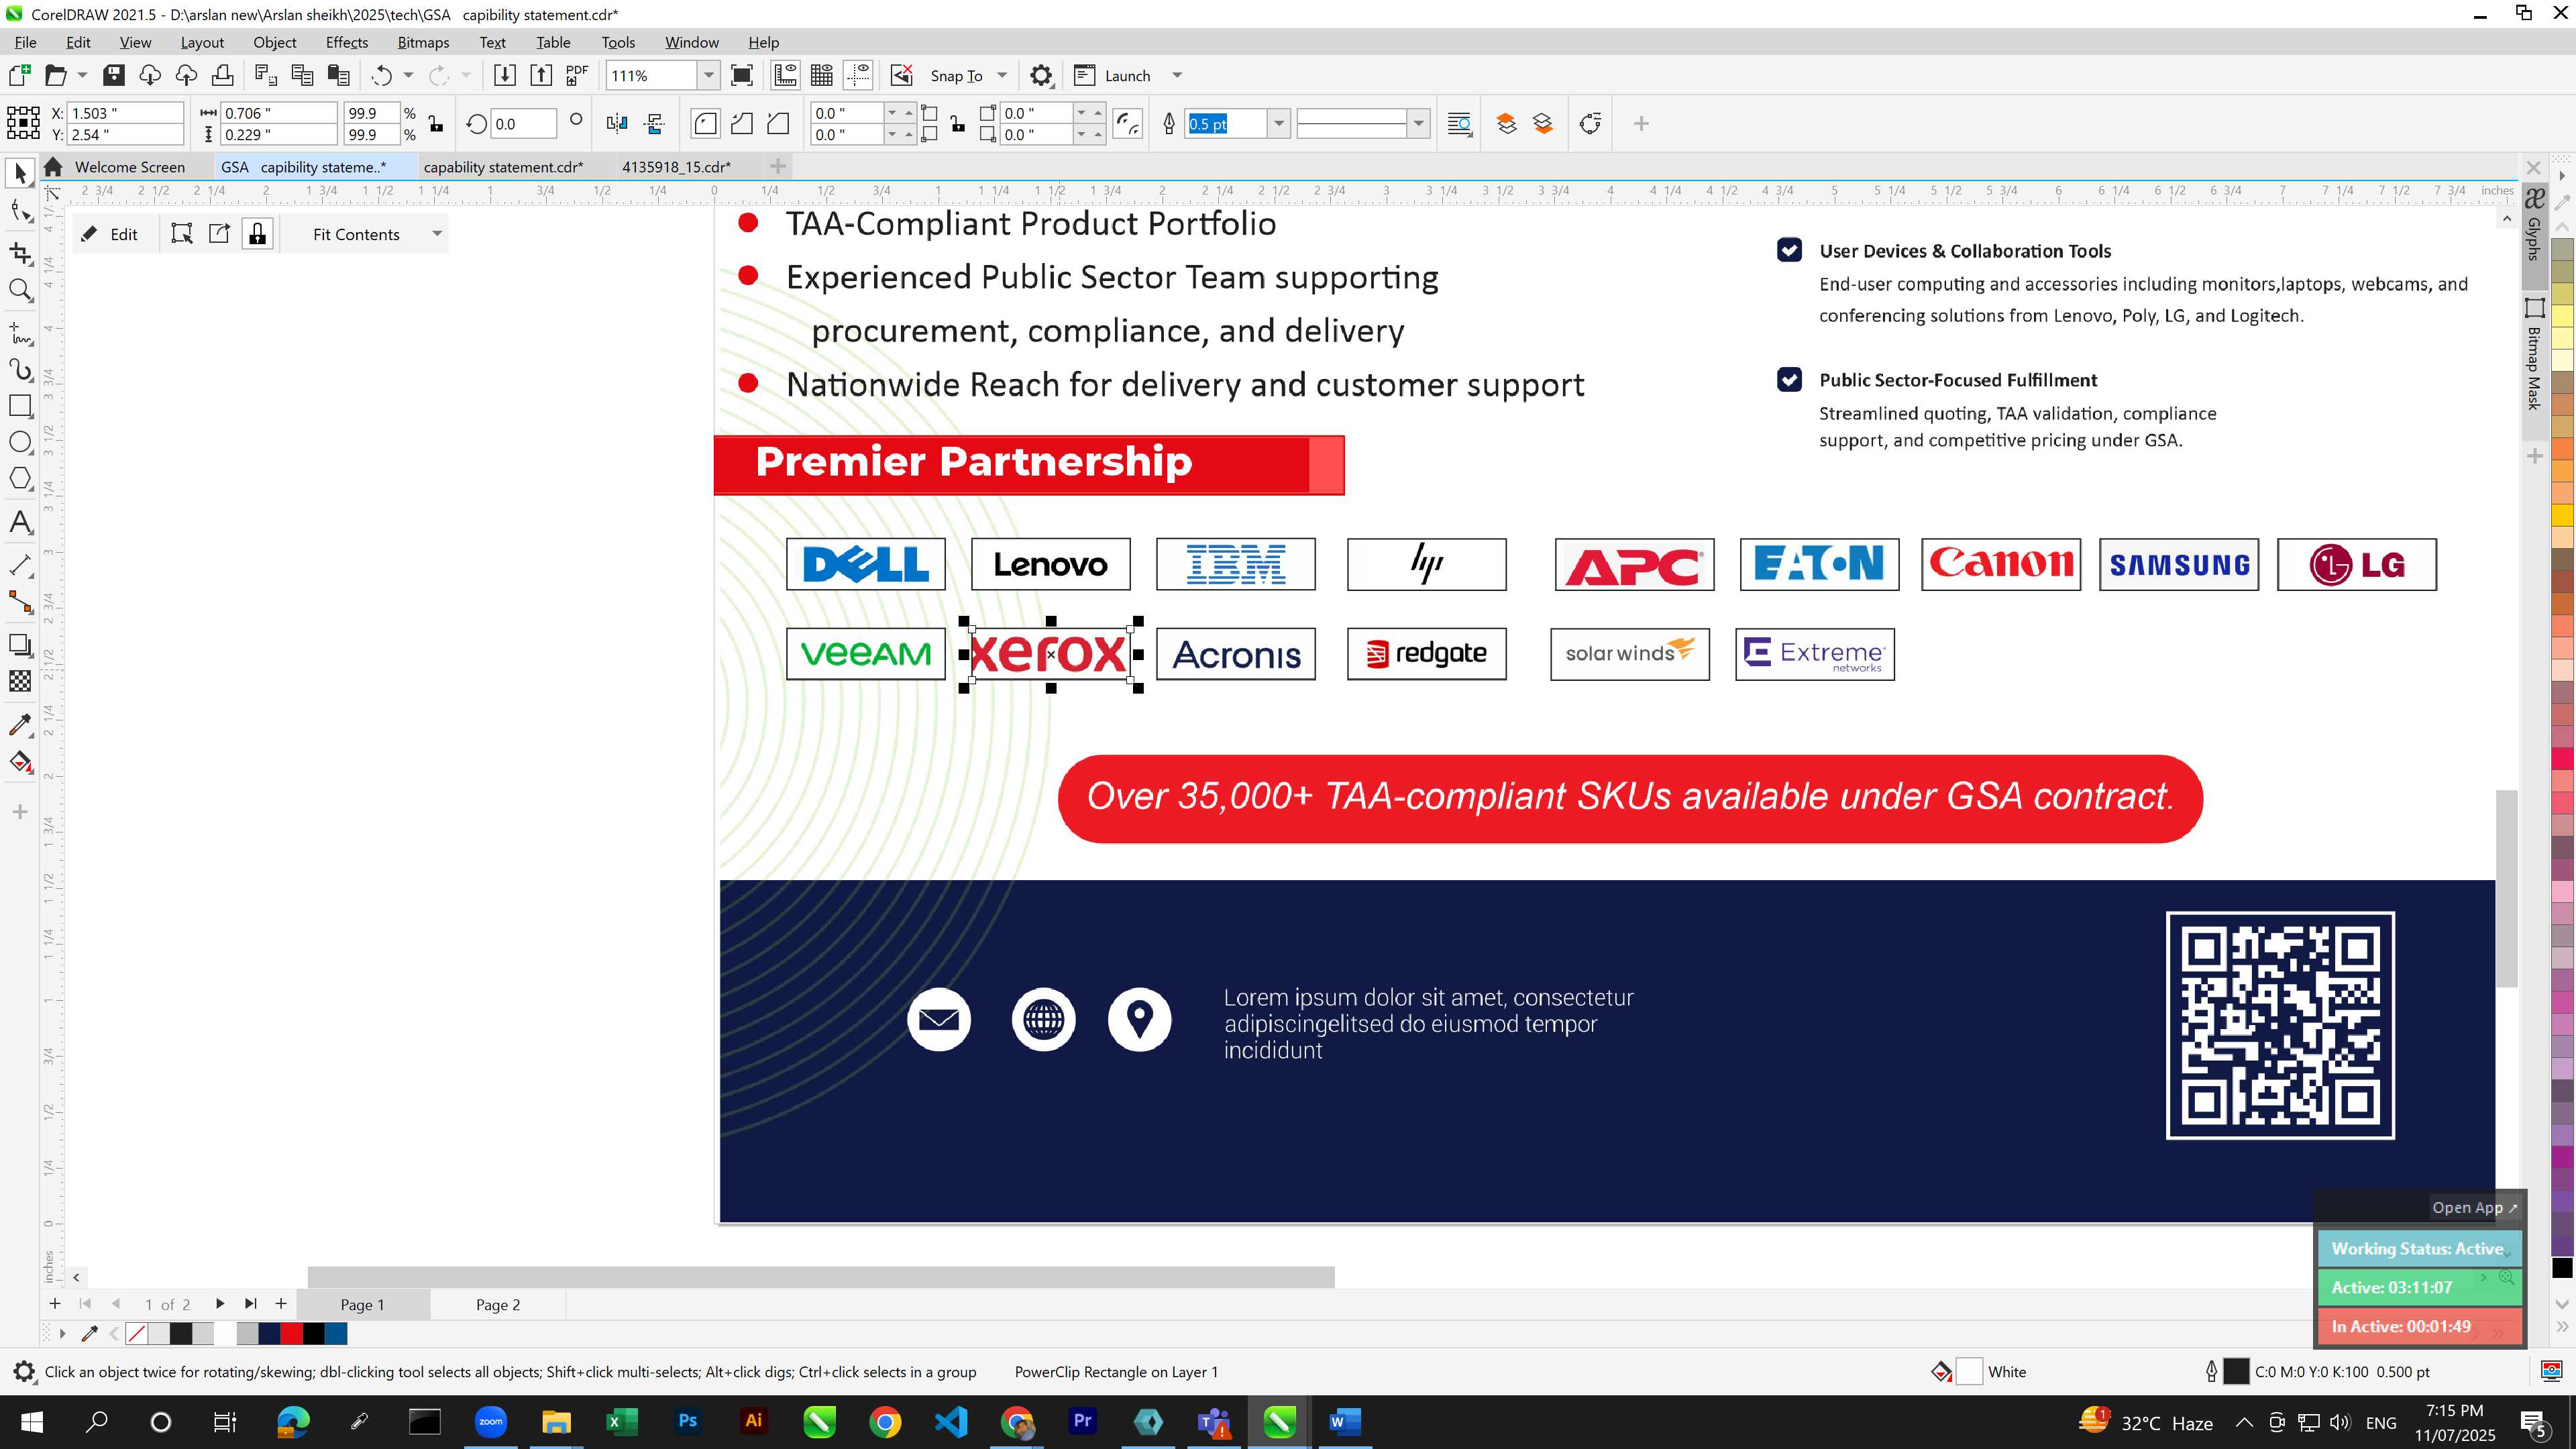Expand the Snap To dropdown
This screenshot has width=2576, height=1449.
pyautogui.click(x=1002, y=75)
